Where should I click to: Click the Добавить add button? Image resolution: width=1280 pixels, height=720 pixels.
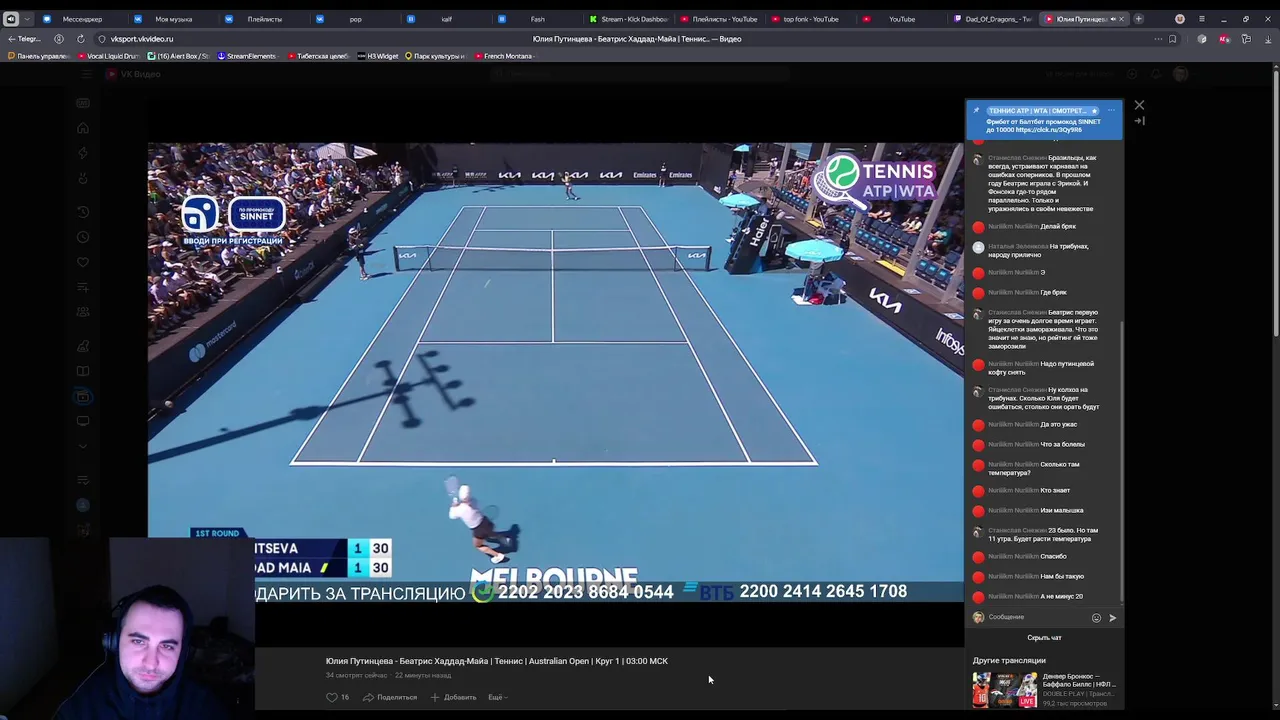coord(453,697)
